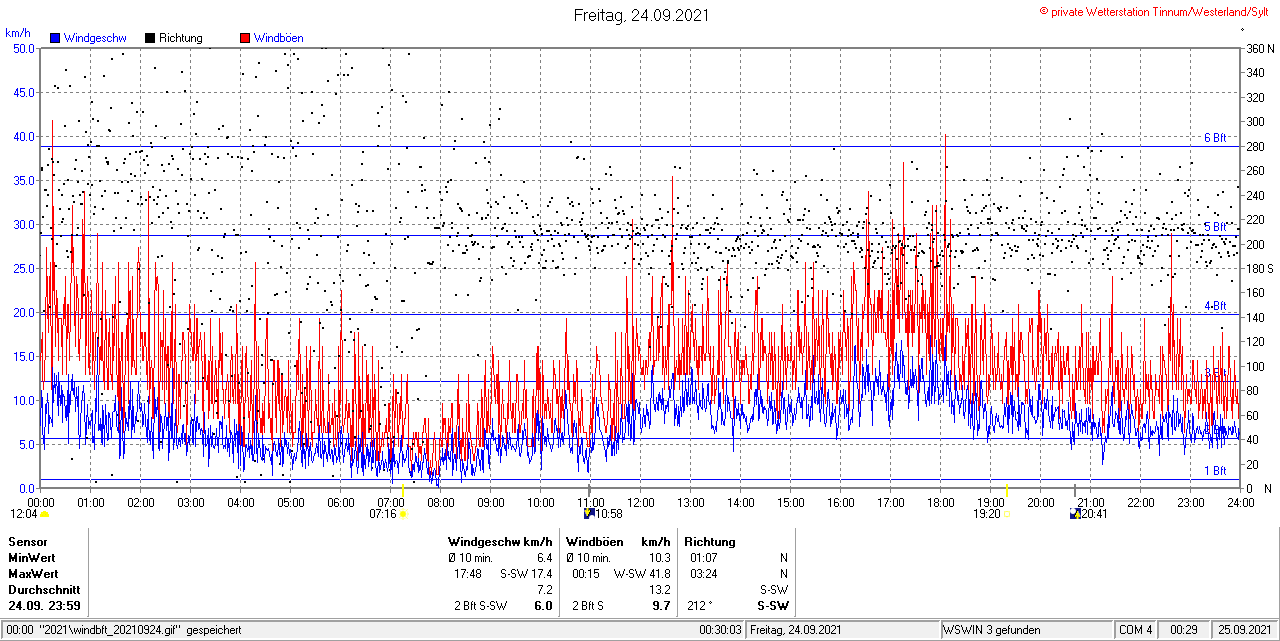The height and width of the screenshot is (641, 1280).
Task: Click the red Windböen legend swatch
Action: tap(245, 38)
